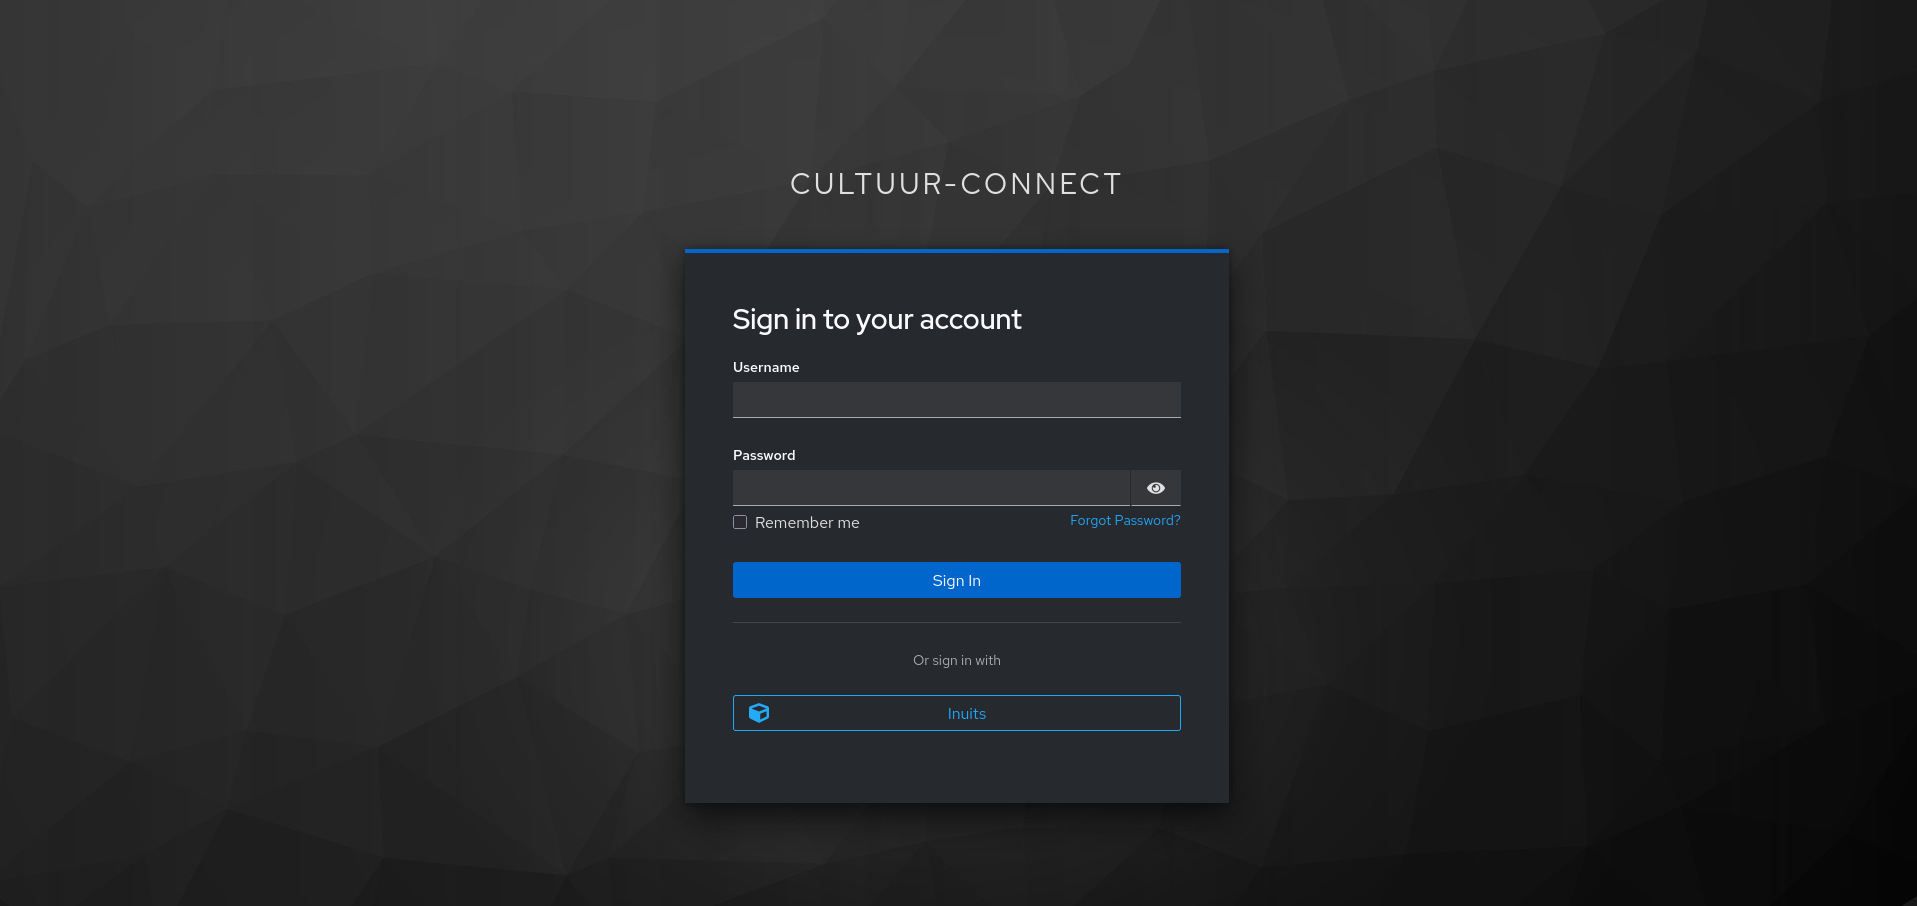1917x906 pixels.
Task: Open the Forgot Password? link
Action: (1125, 520)
